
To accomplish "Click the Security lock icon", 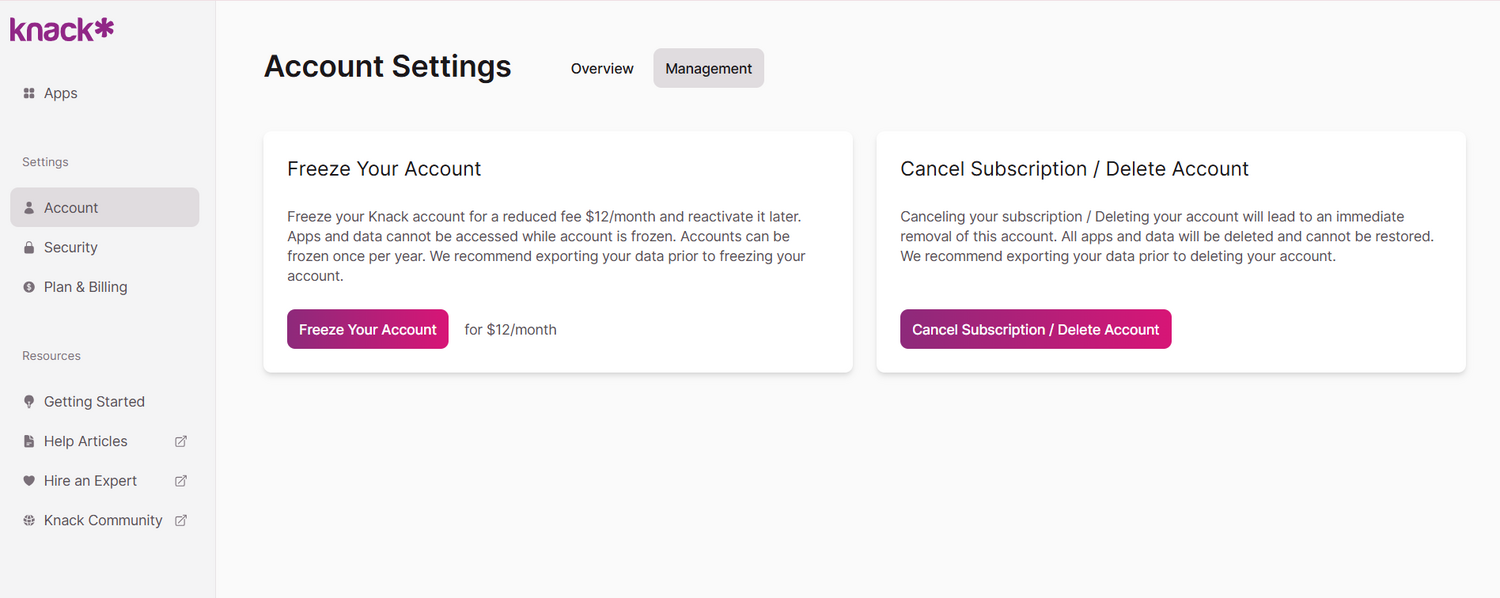I will pos(29,248).
